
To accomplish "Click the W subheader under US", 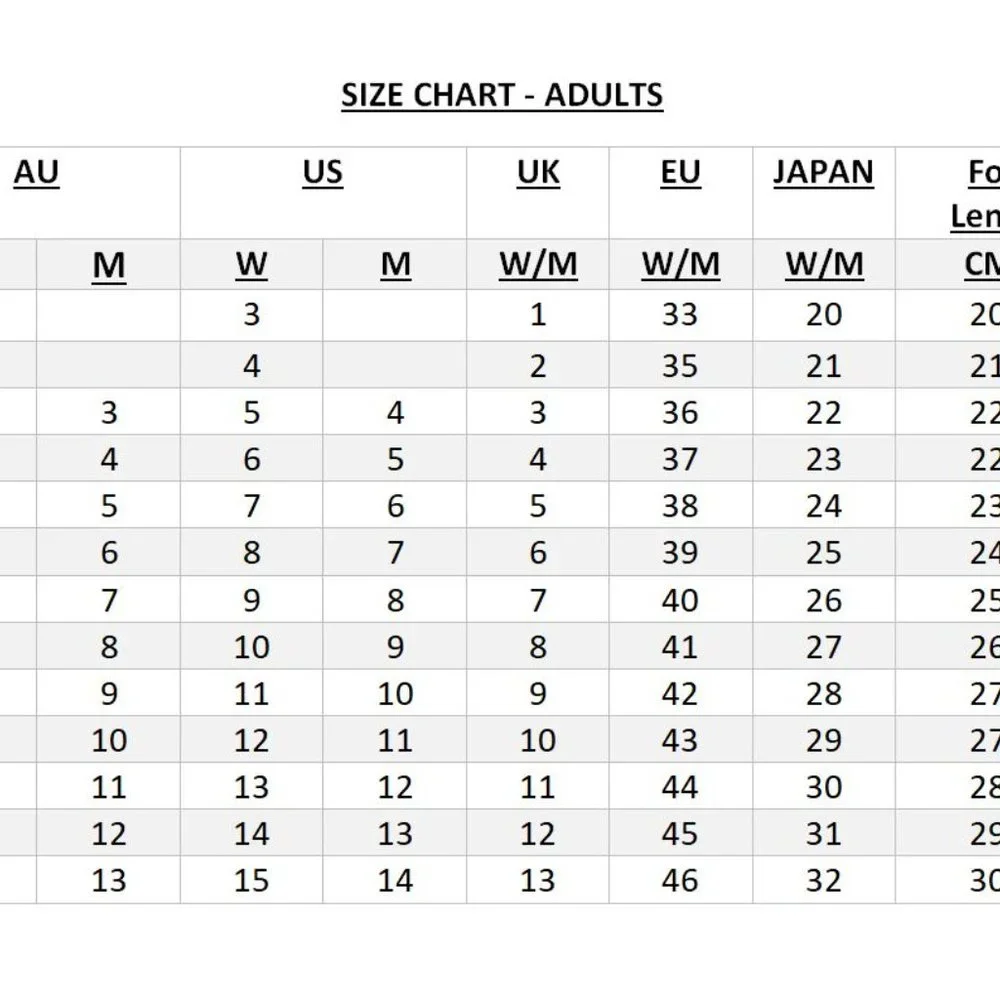I will [x=251, y=265].
